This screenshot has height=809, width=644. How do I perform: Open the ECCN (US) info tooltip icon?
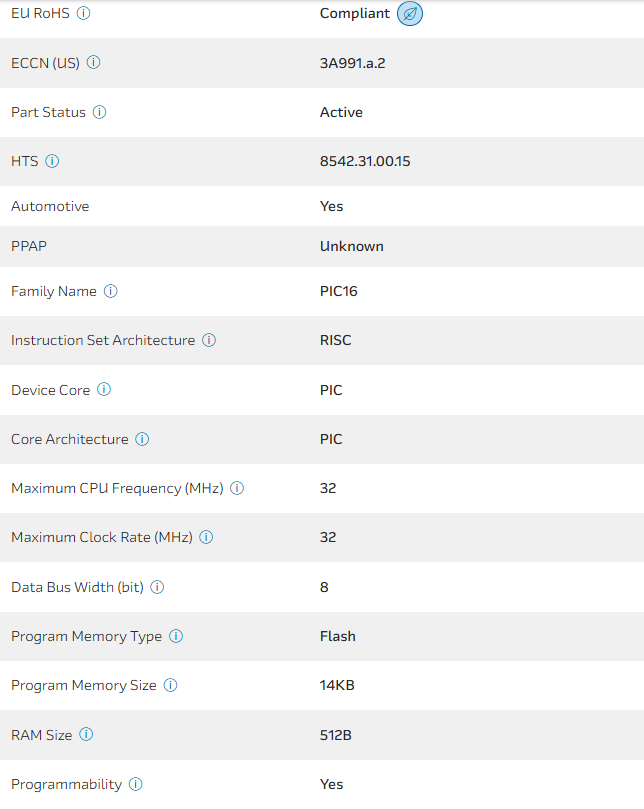click(94, 62)
